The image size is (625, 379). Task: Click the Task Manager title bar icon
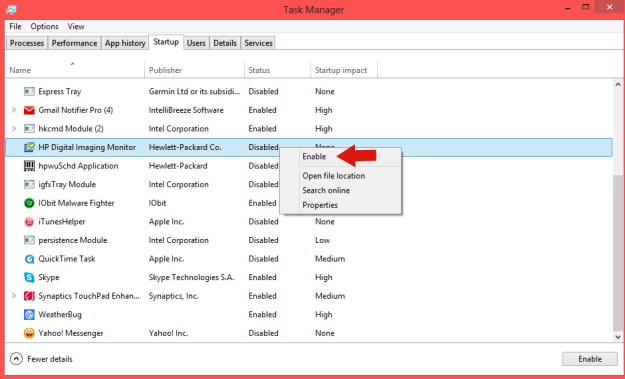[11, 9]
